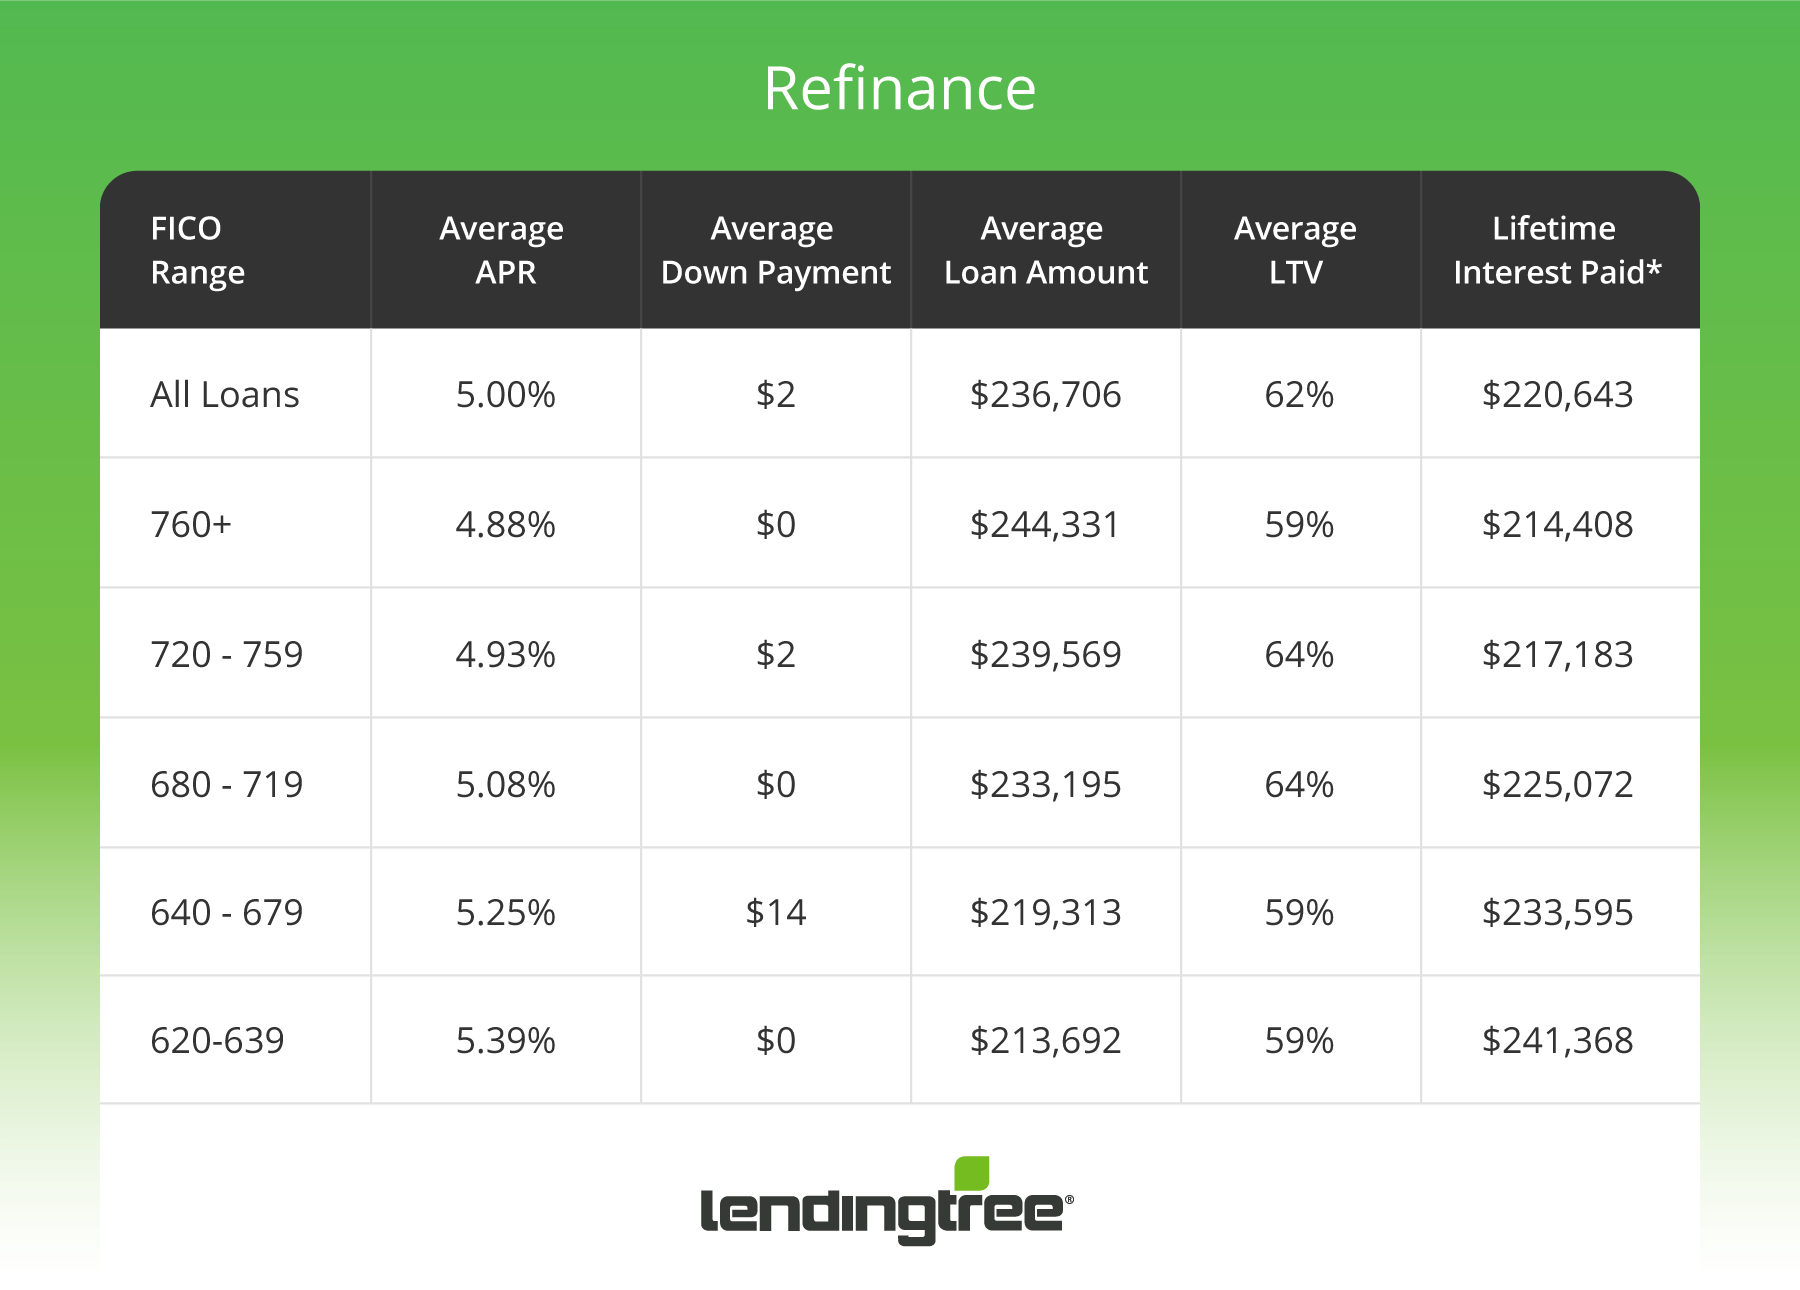Screen dimensions: 1800x1290
Task: Select the Average LTV column header
Action: 1296,250
